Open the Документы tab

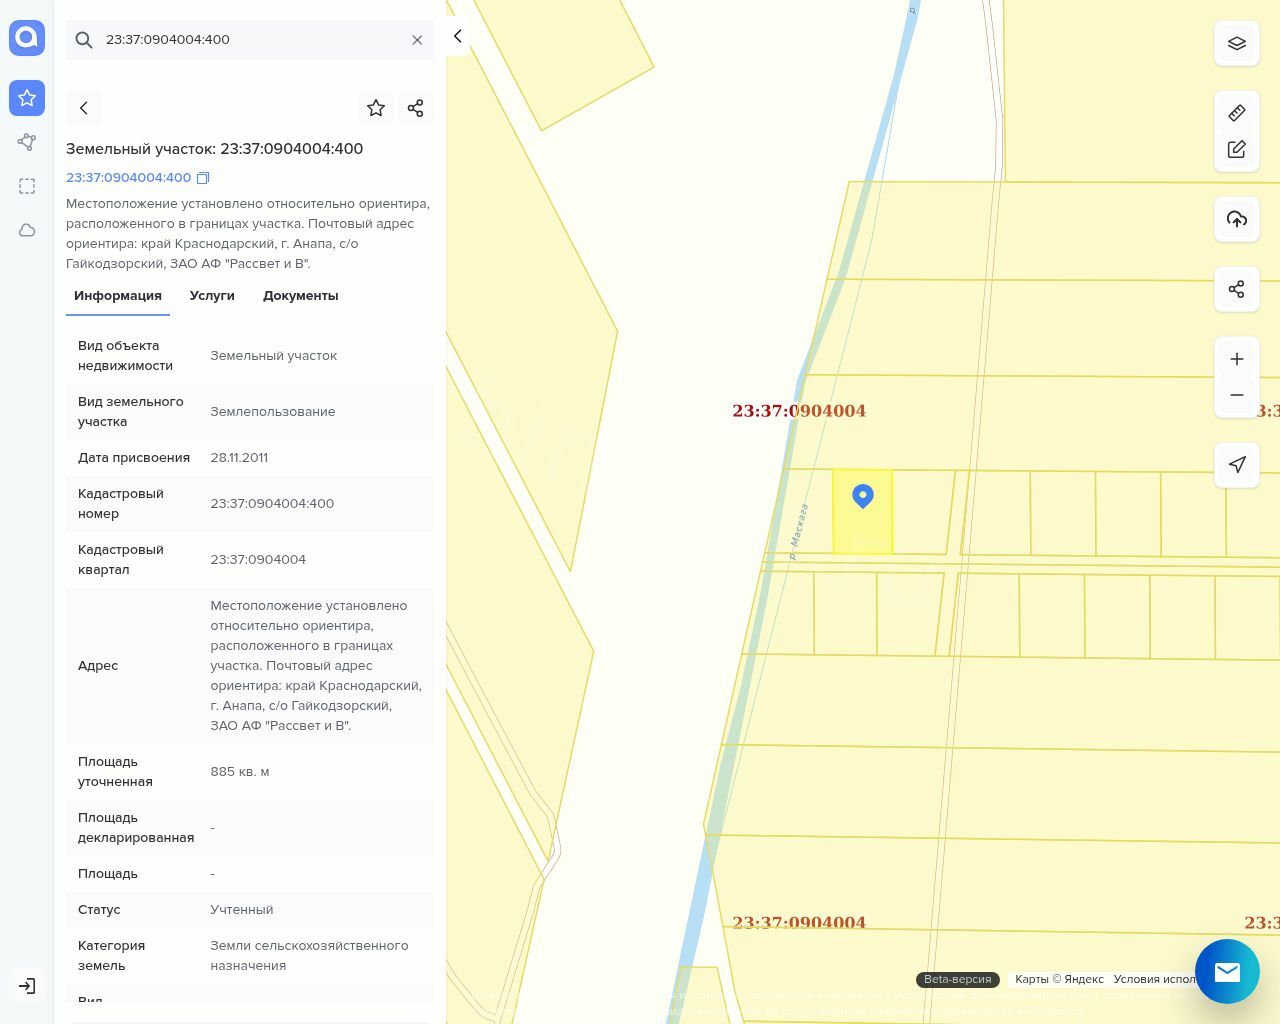[300, 296]
